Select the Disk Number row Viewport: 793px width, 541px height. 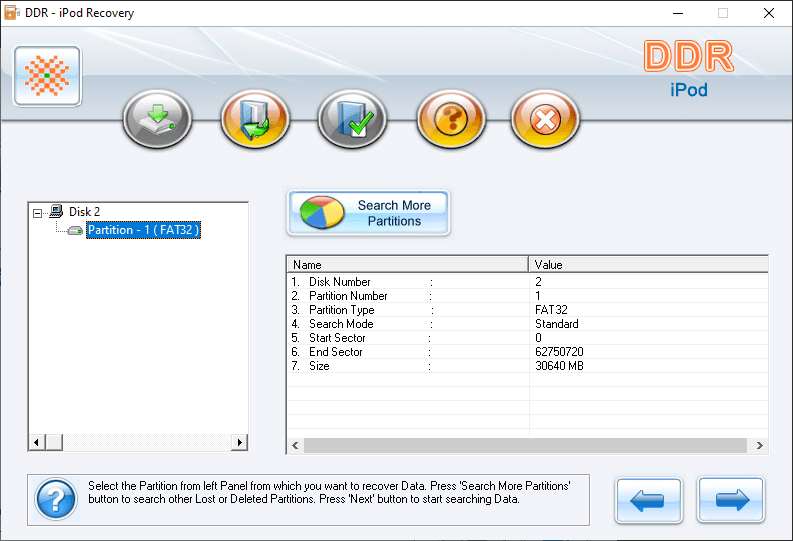[527, 282]
